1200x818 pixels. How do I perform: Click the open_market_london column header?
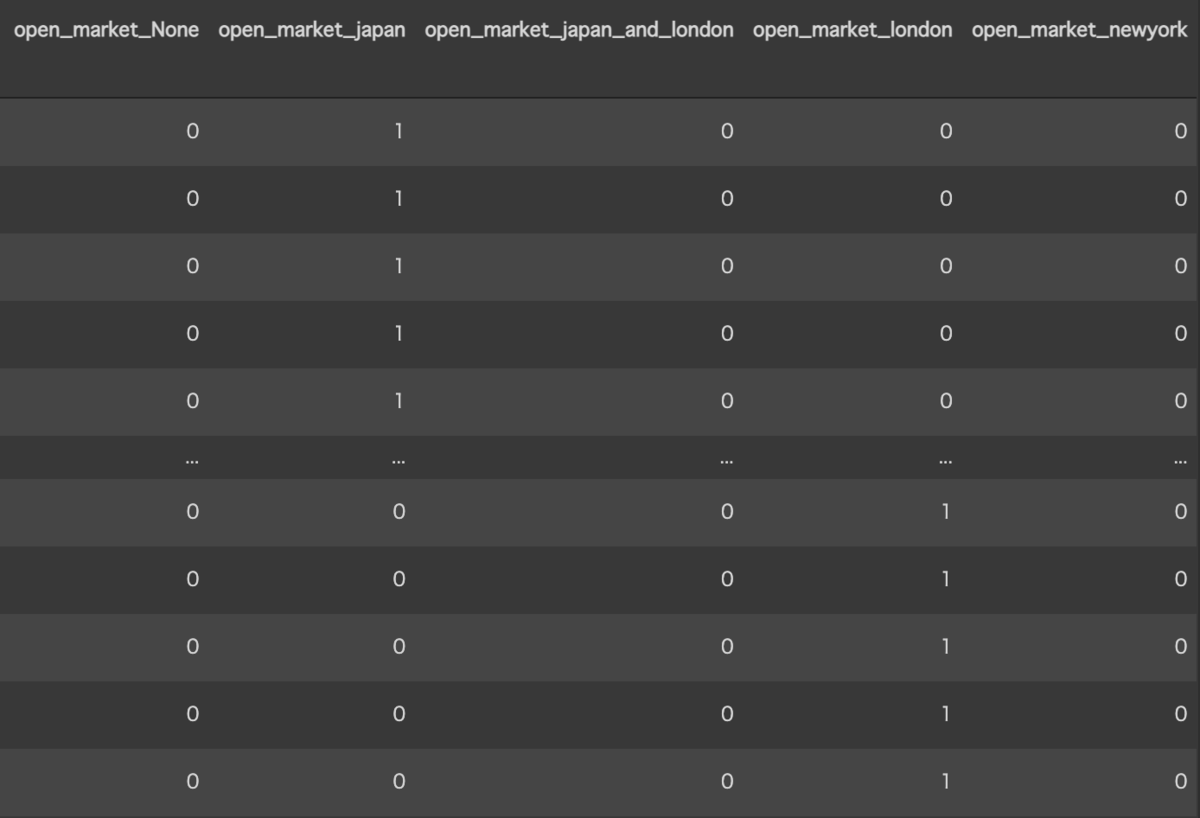[x=852, y=30]
